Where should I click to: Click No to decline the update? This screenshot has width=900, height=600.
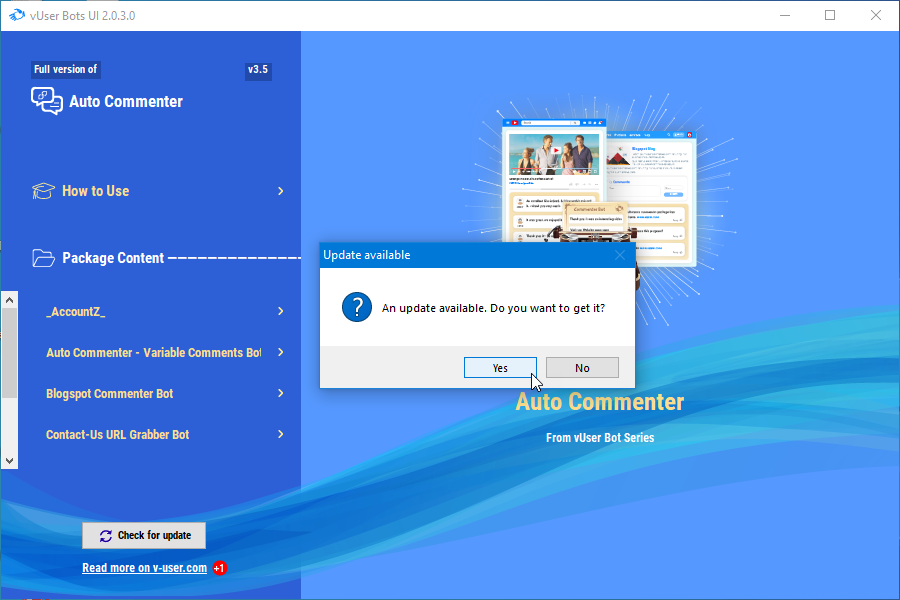point(582,367)
